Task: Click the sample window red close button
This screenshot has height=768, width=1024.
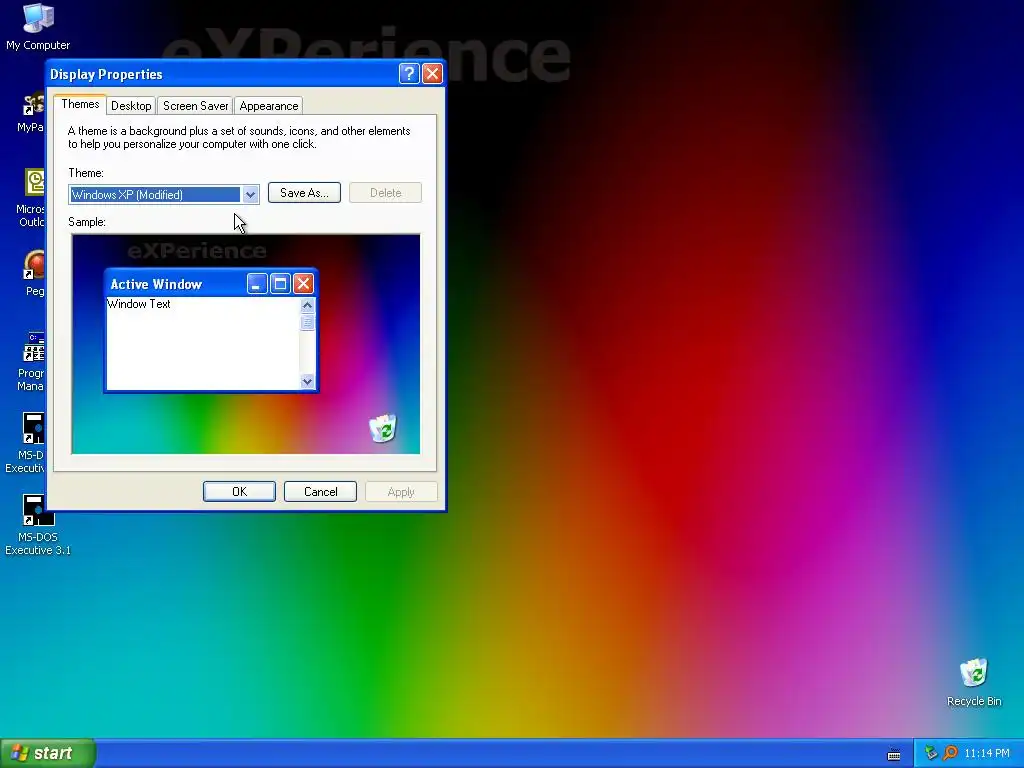Action: point(303,283)
